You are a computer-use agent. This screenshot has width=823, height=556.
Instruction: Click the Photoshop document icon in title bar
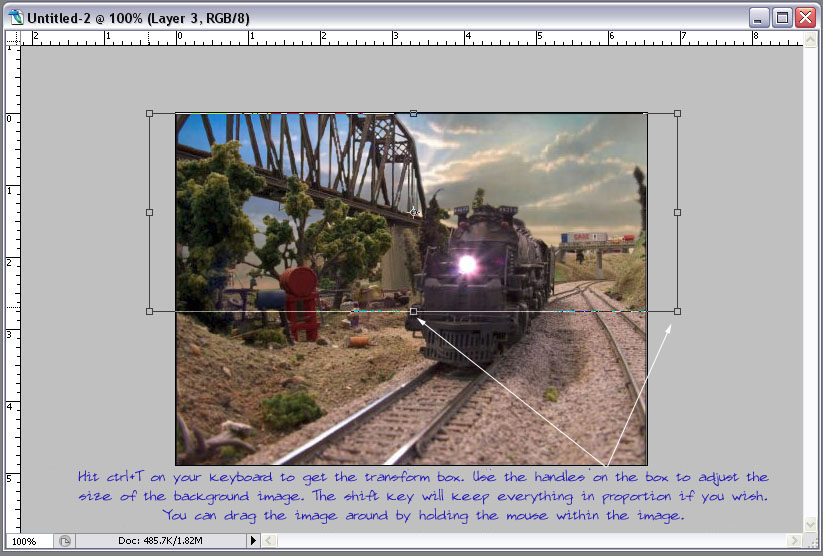[x=16, y=17]
